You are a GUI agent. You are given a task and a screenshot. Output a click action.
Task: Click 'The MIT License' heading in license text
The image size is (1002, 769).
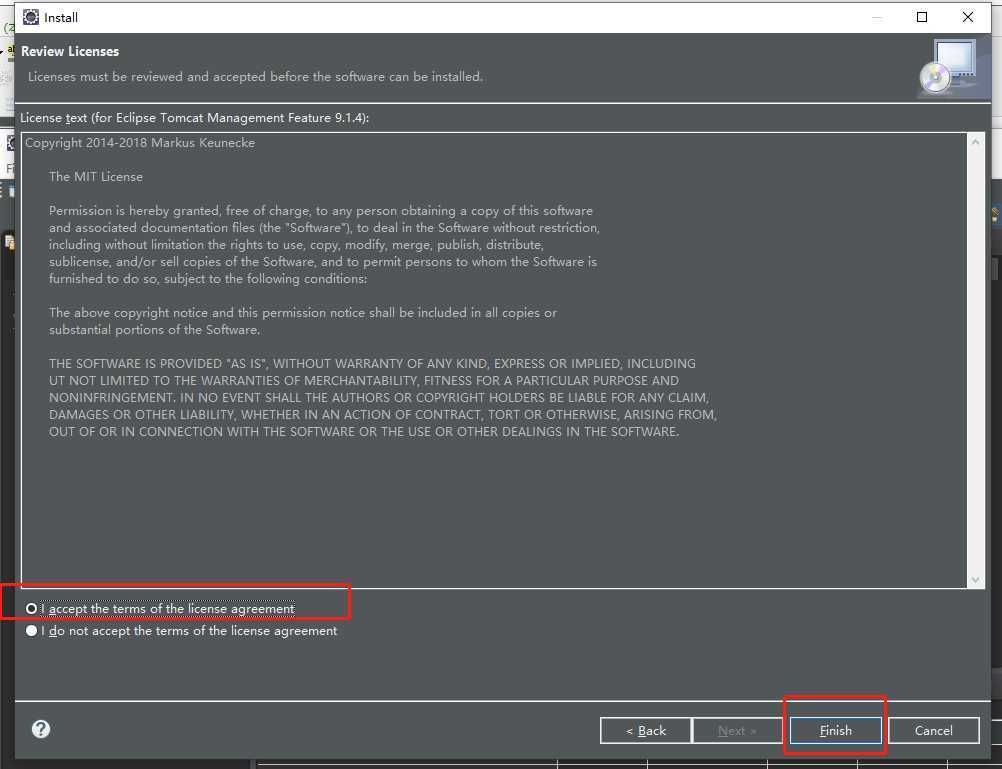click(96, 177)
